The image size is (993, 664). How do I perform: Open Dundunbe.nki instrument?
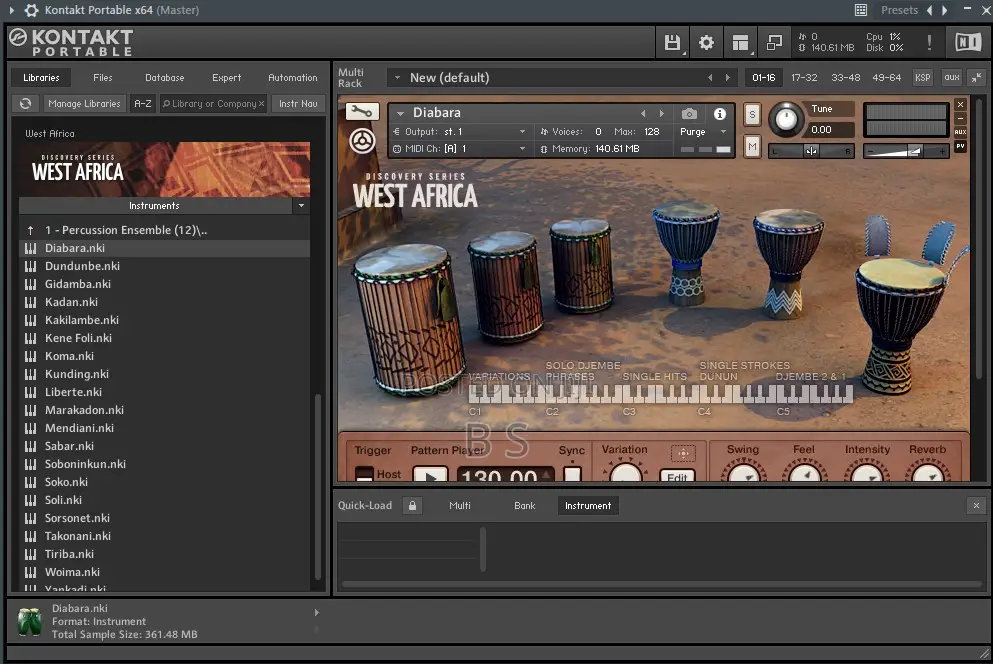coord(167,266)
